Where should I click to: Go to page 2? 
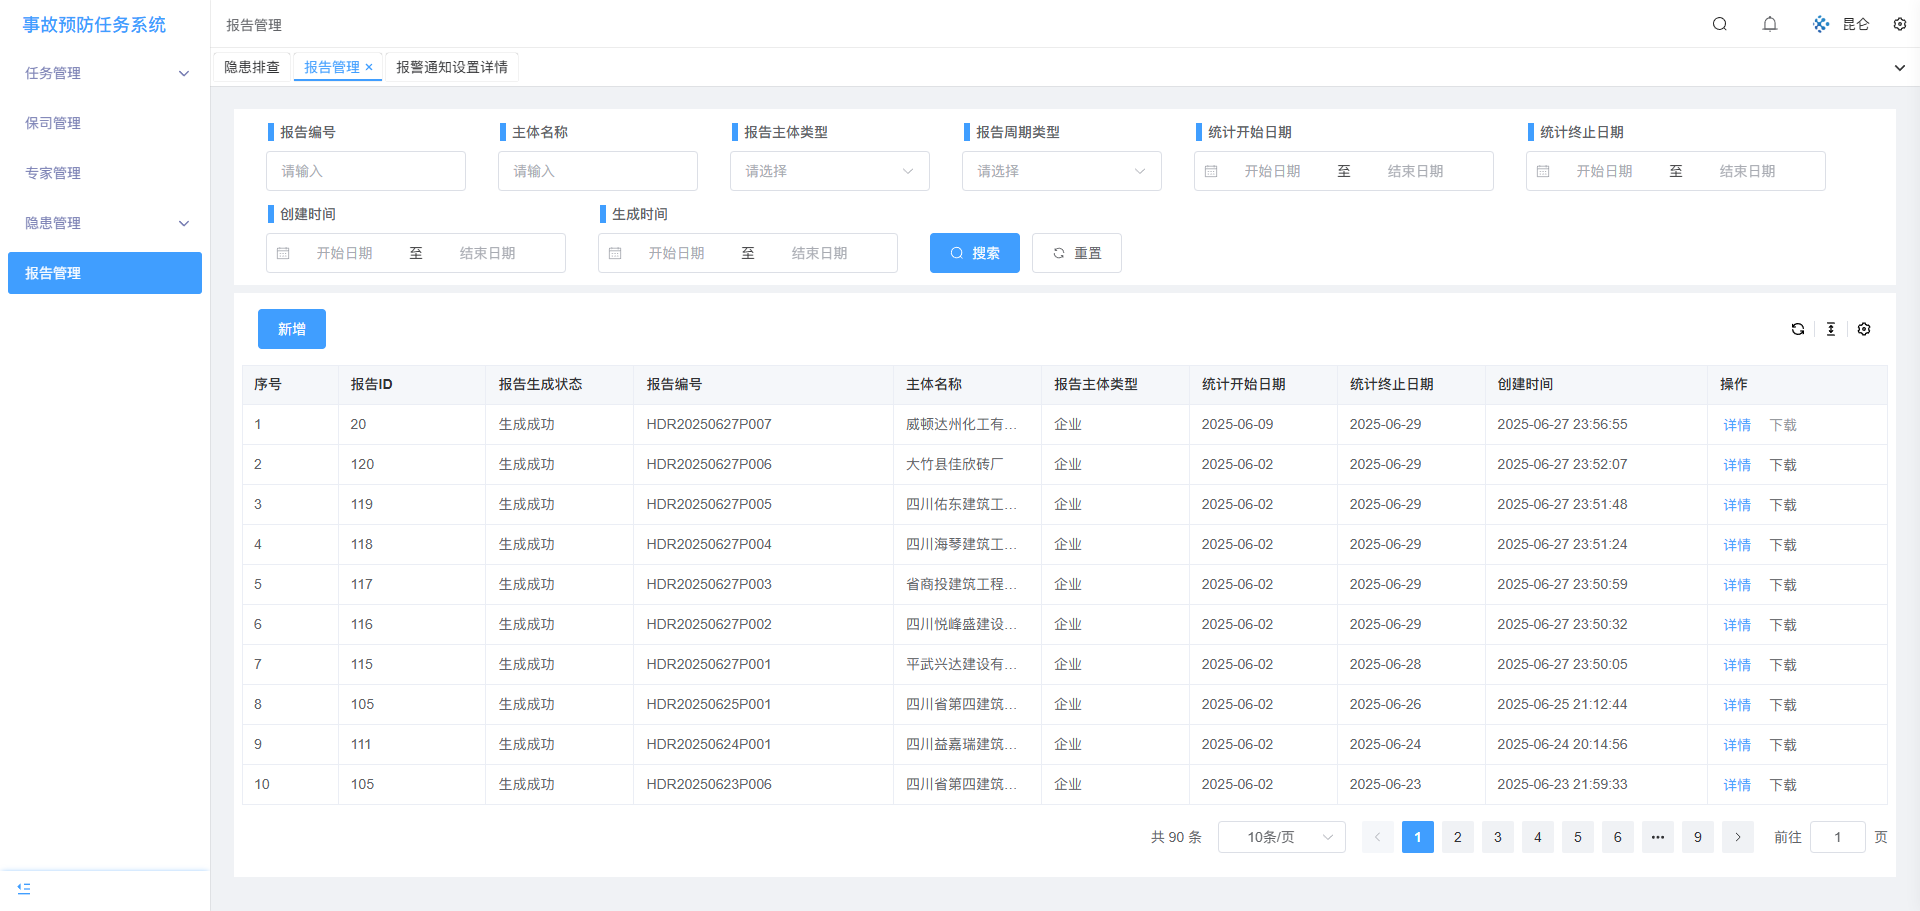pos(1458,837)
